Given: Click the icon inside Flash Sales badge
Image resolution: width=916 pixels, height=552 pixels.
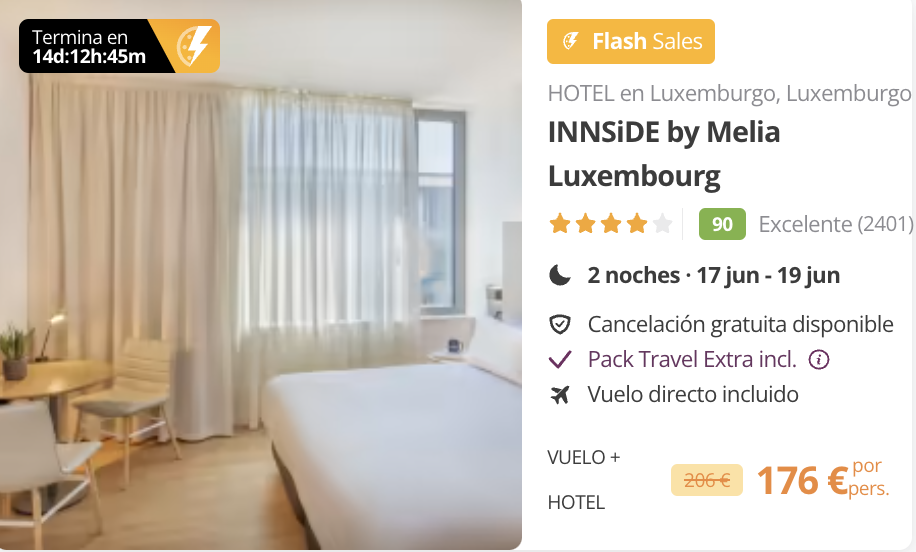Looking at the screenshot, I should [570, 41].
